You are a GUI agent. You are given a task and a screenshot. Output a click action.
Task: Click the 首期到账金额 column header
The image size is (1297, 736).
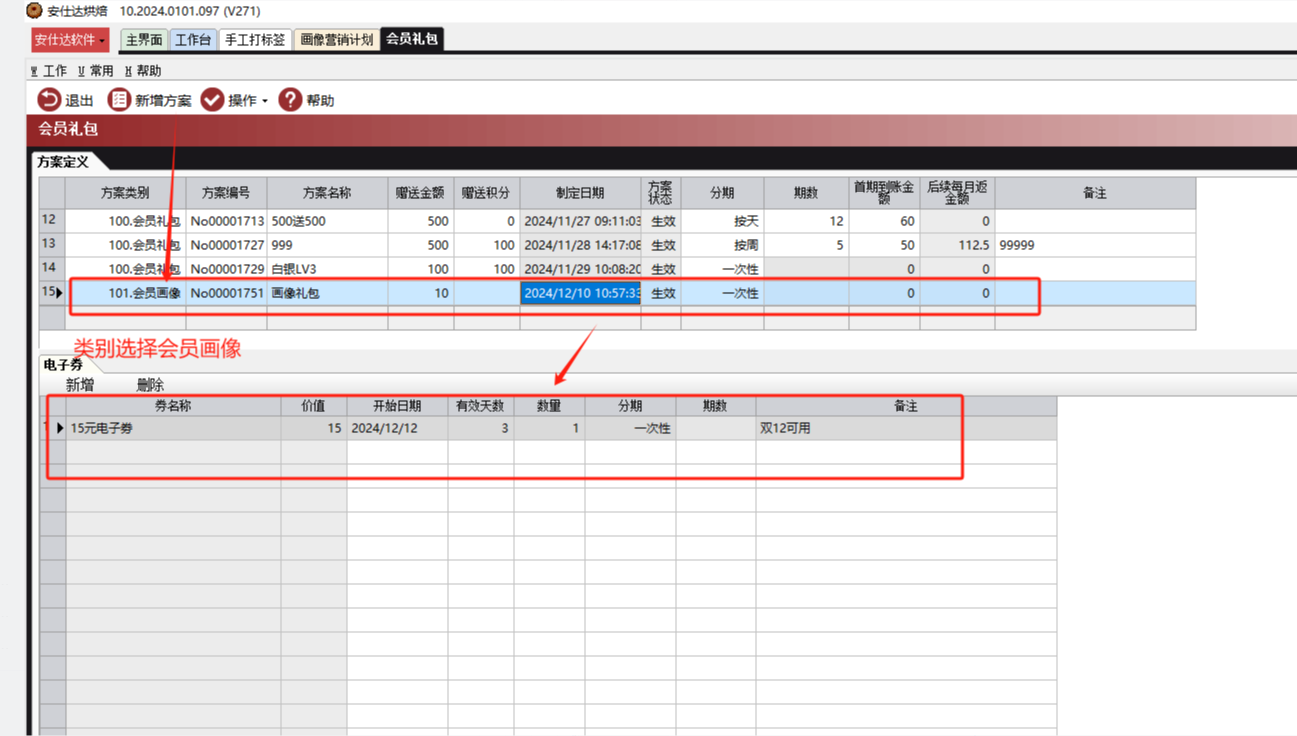884,193
